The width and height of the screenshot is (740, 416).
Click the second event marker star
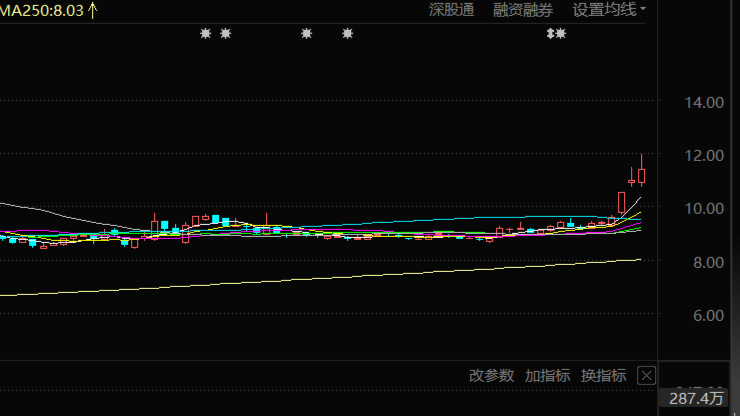(x=226, y=34)
